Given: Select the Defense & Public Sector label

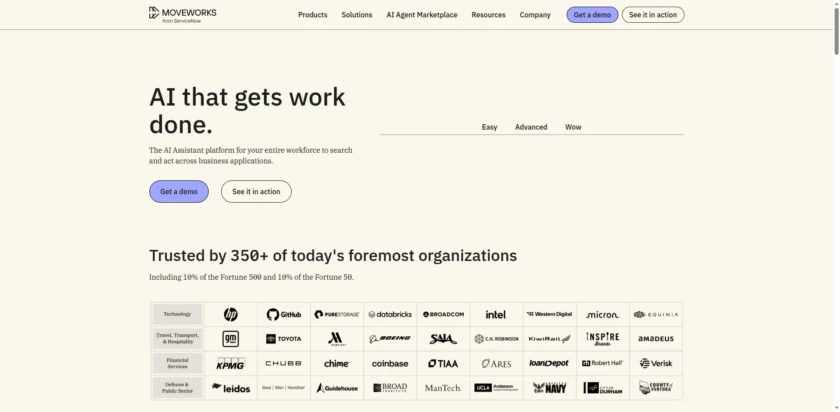Looking at the screenshot, I should click(x=177, y=388).
